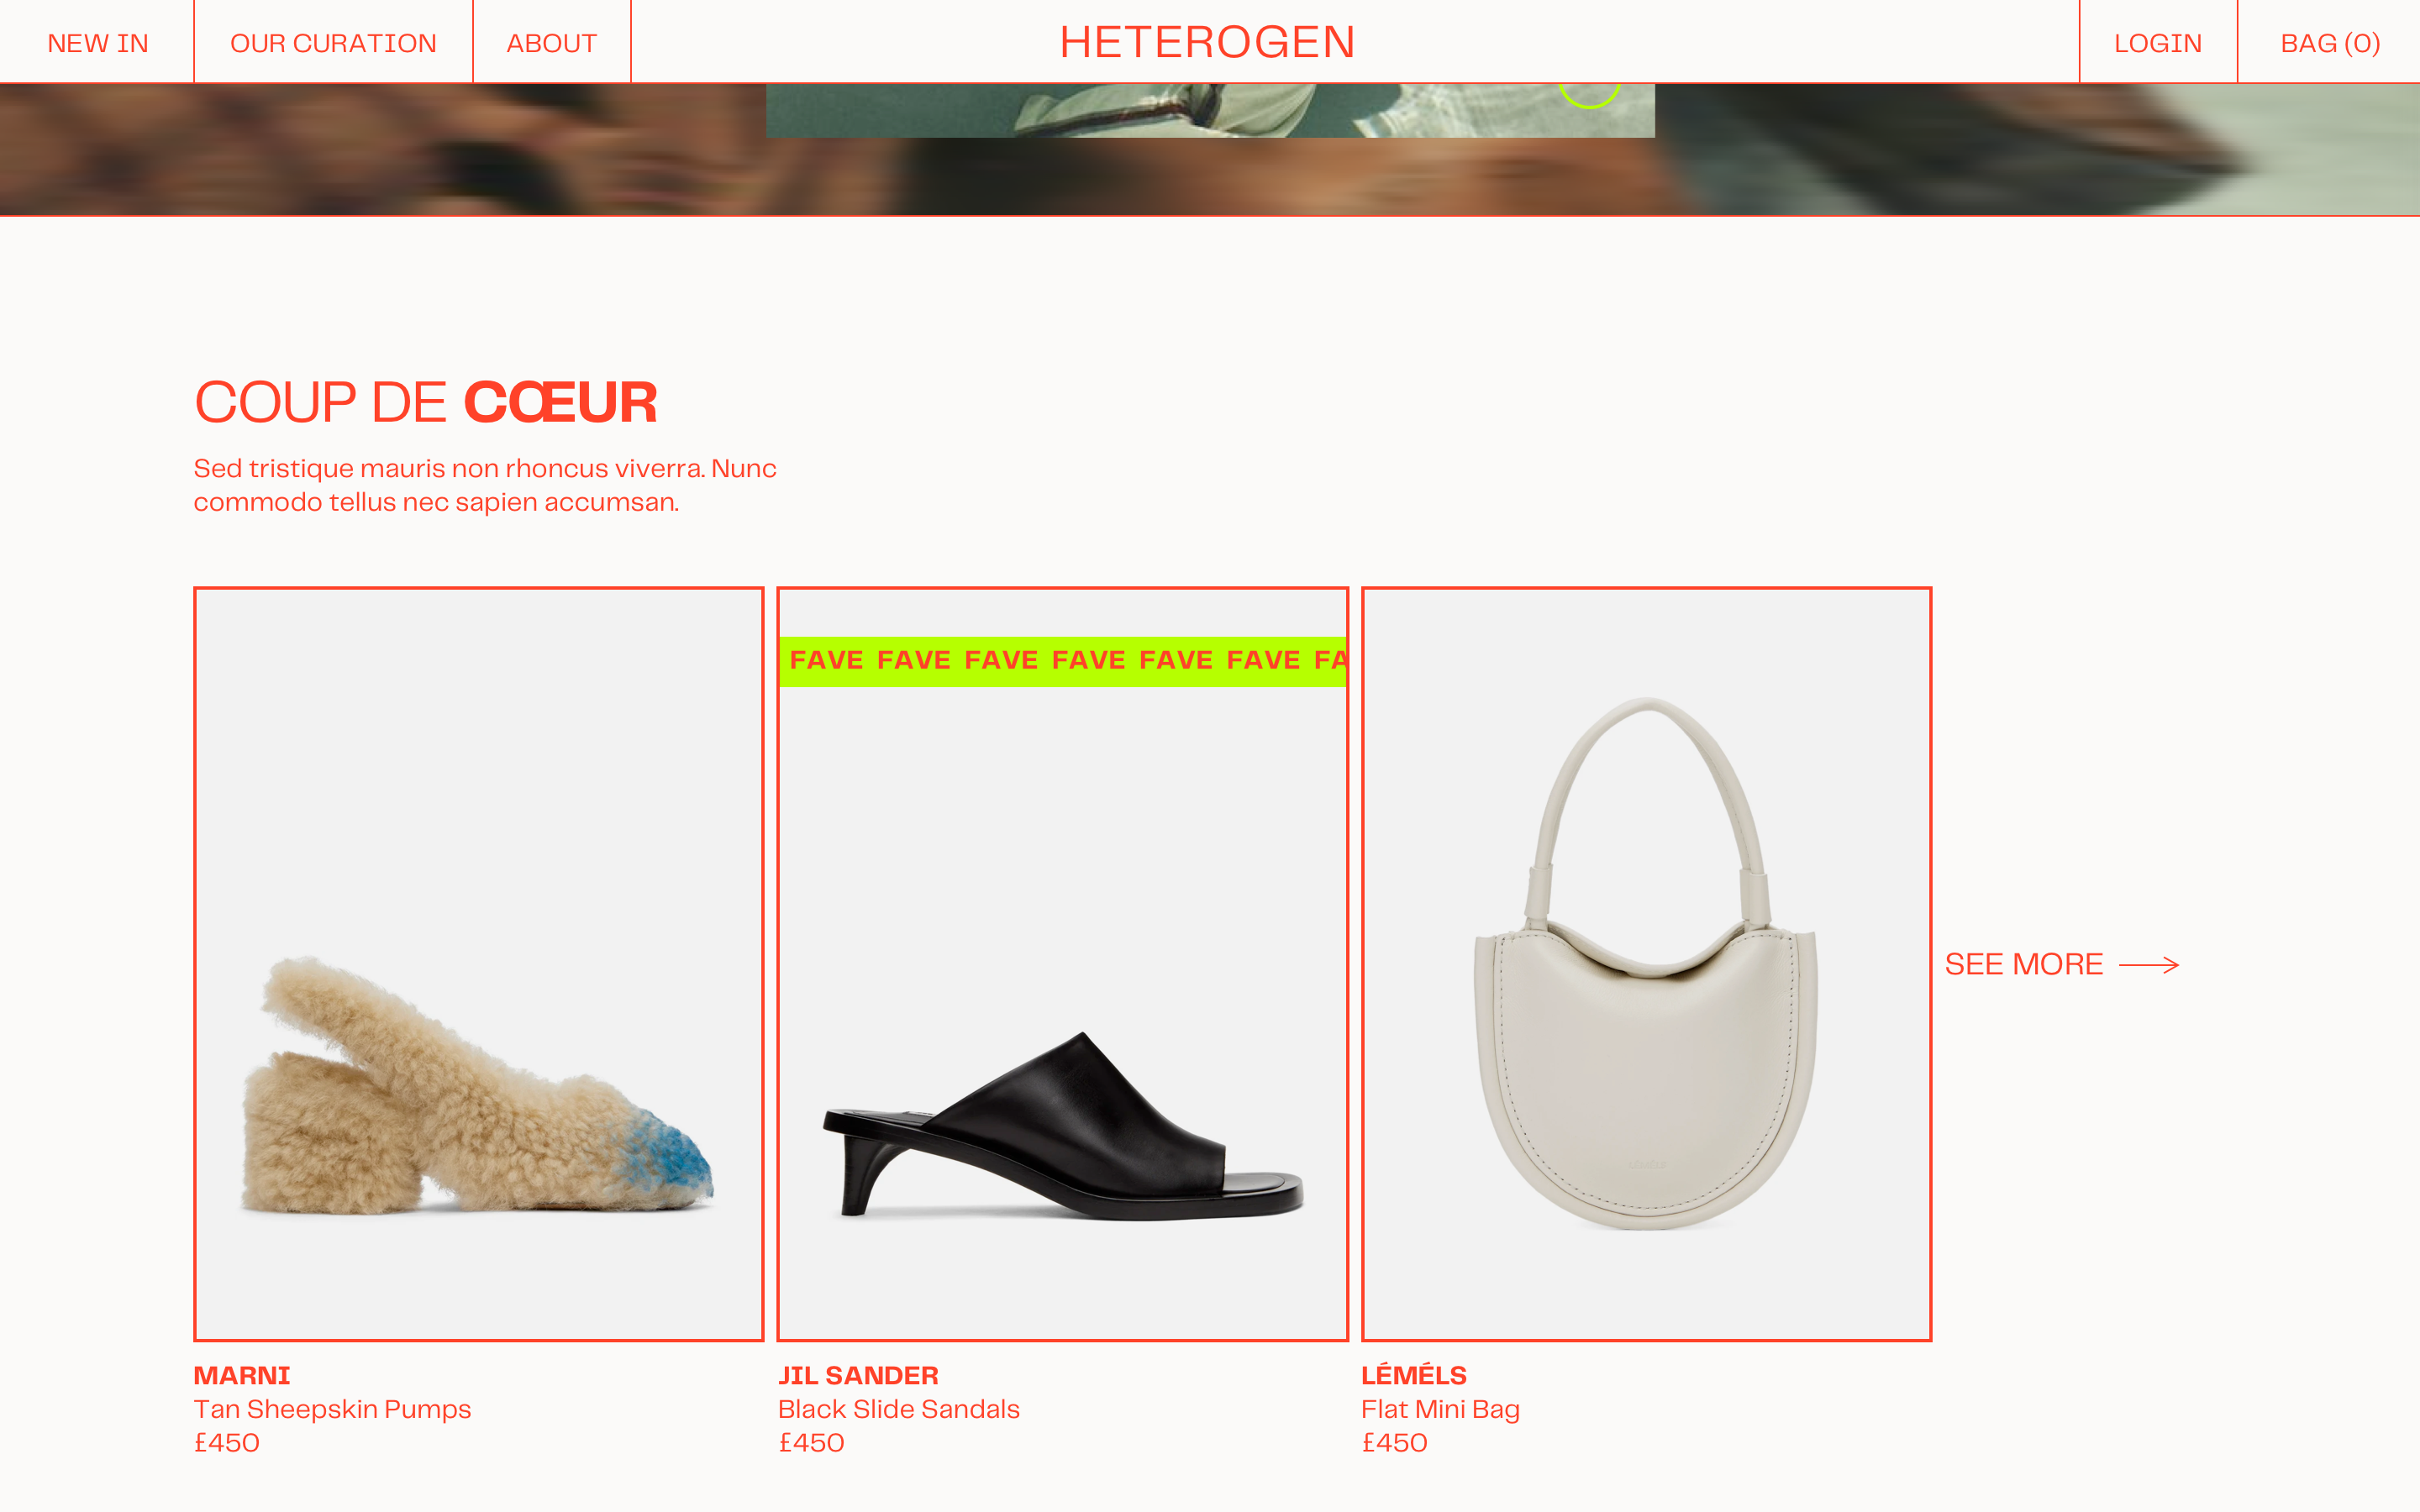Click the COUP DE CŒUR heading
The width and height of the screenshot is (2420, 1512).
coord(425,402)
